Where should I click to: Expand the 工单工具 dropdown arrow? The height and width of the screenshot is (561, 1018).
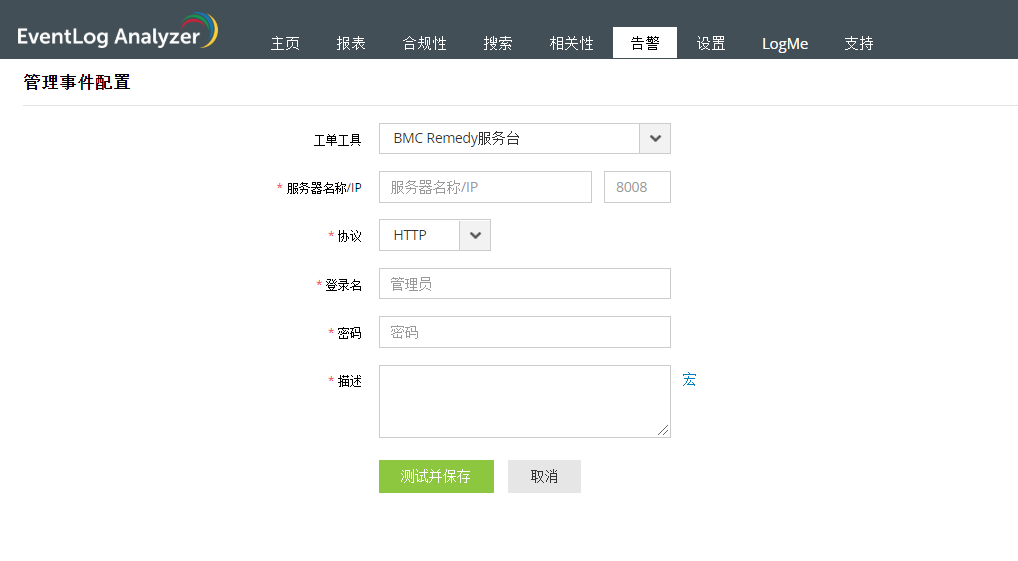pos(655,139)
